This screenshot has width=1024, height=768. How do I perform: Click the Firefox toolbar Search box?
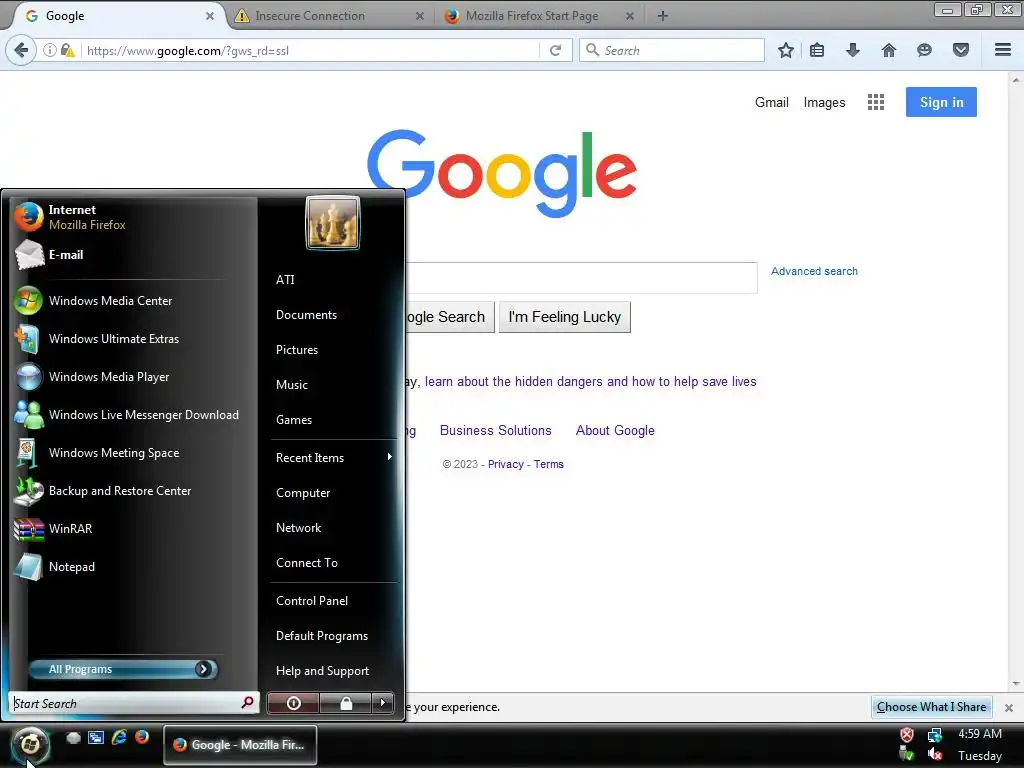(671, 50)
